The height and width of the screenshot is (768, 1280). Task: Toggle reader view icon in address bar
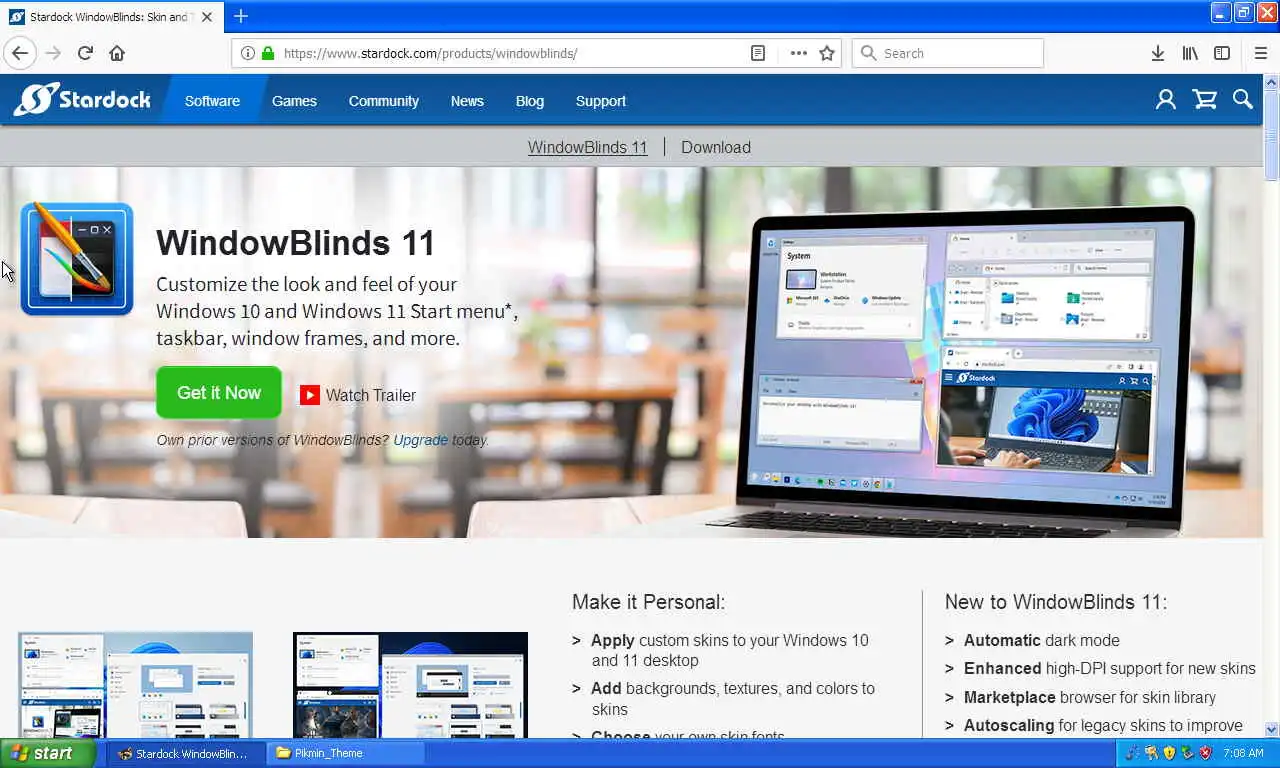759,53
